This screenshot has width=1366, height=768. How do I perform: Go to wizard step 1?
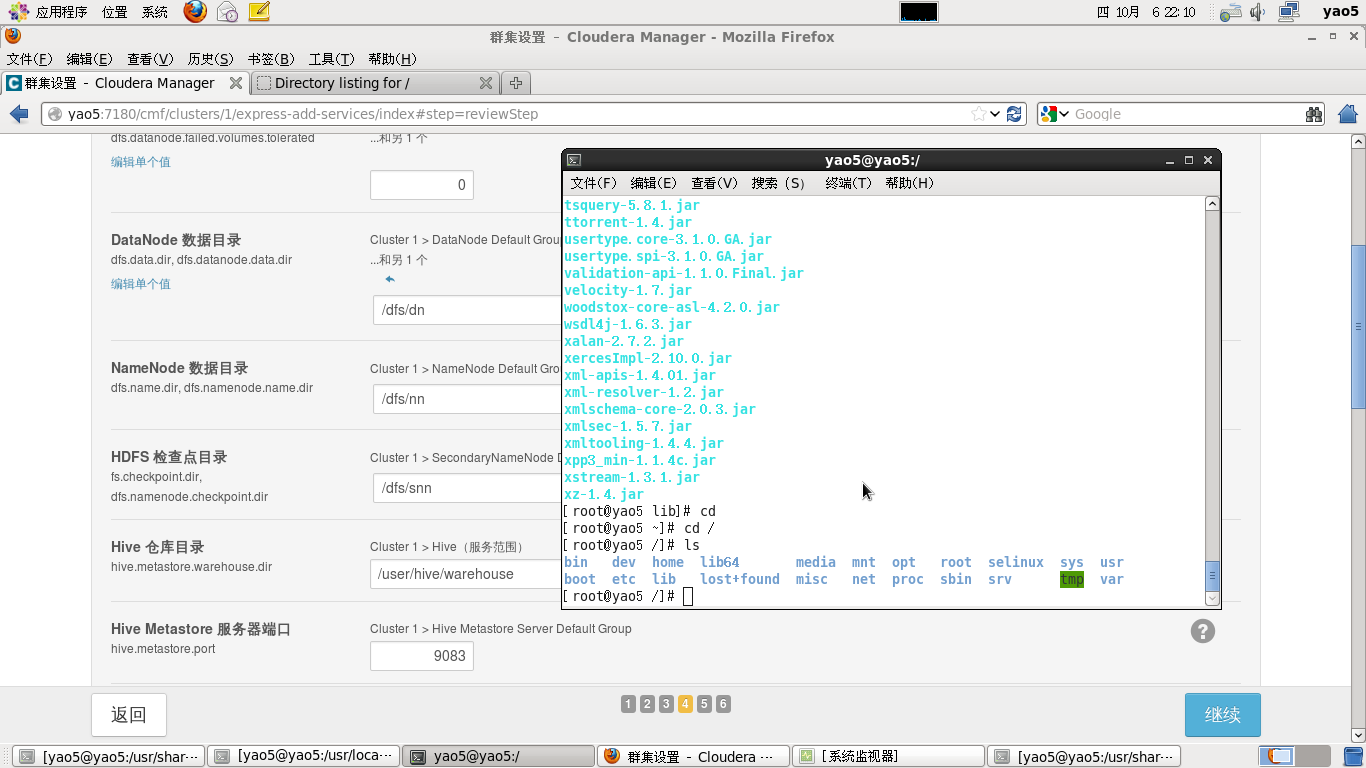click(x=628, y=704)
